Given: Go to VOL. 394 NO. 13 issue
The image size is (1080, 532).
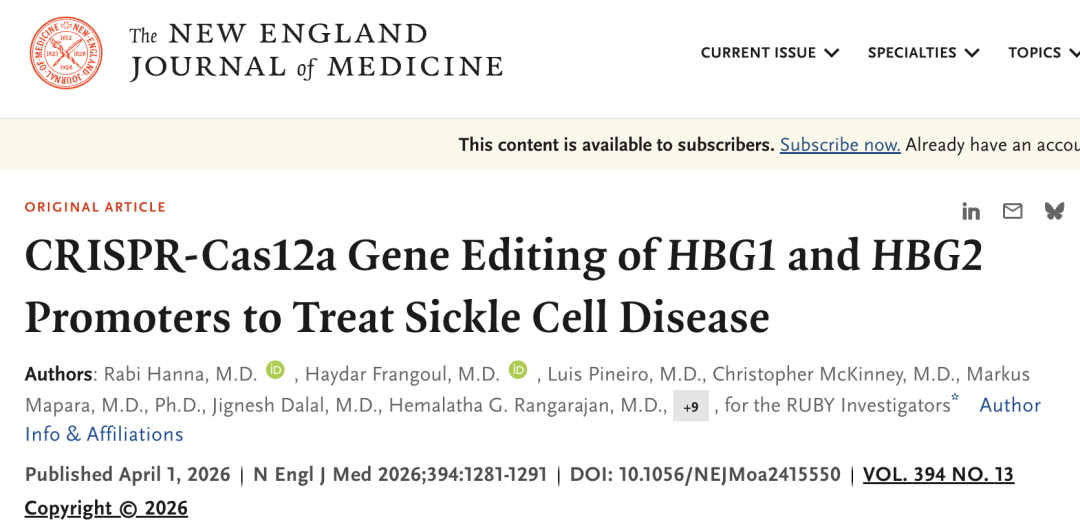Looking at the screenshot, I should coord(938,475).
